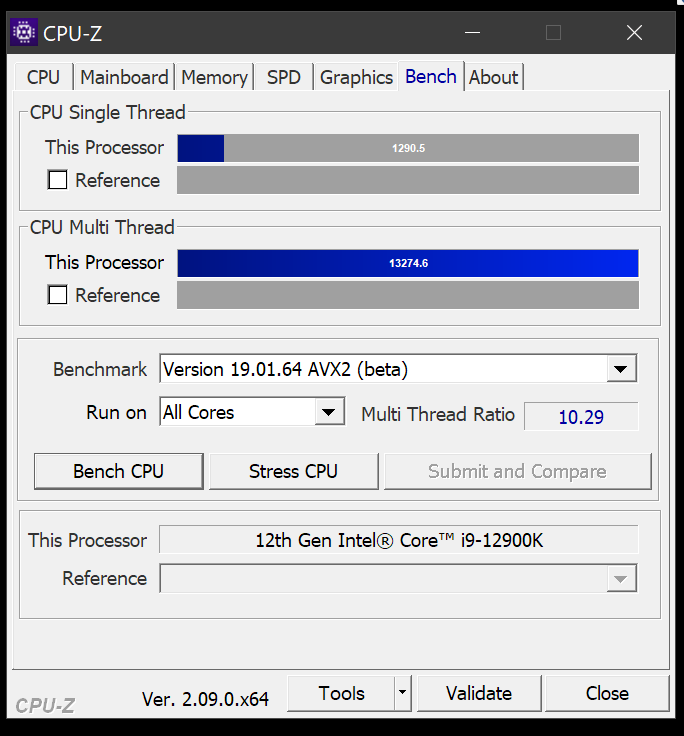Switch to the CPU tab
The height and width of the screenshot is (736, 684).
coord(44,77)
